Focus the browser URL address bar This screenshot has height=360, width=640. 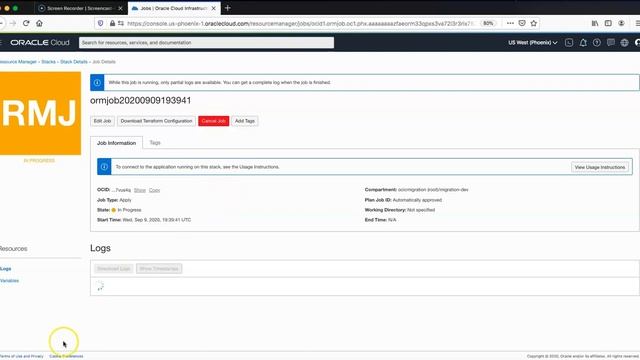pyautogui.click(x=300, y=23)
